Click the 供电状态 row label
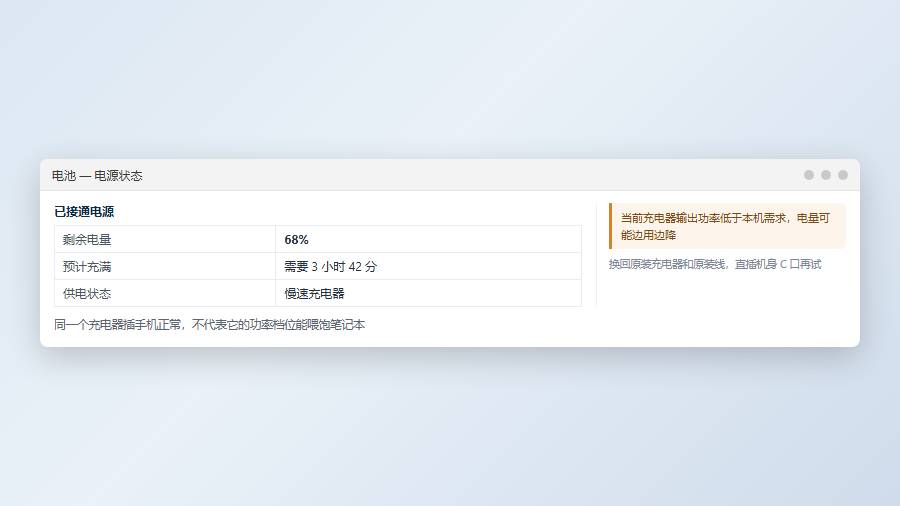Screen dimensions: 900x506 [x=87, y=293]
